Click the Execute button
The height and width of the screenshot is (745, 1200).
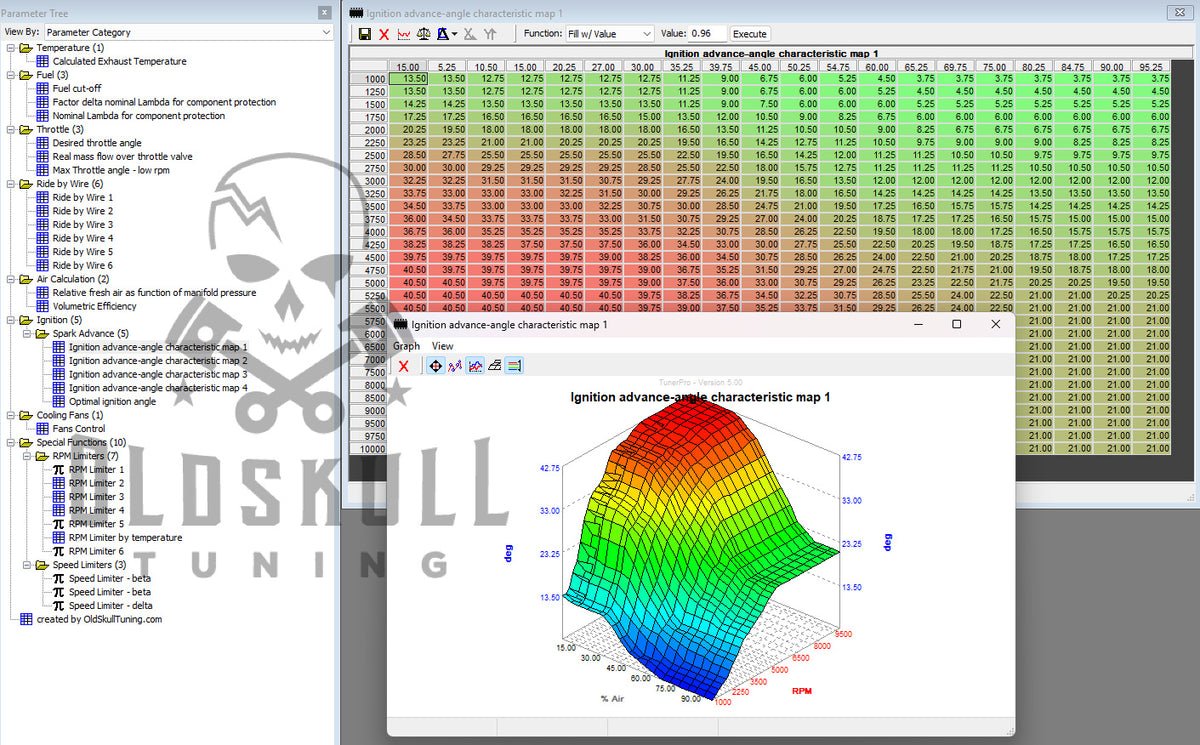750,34
